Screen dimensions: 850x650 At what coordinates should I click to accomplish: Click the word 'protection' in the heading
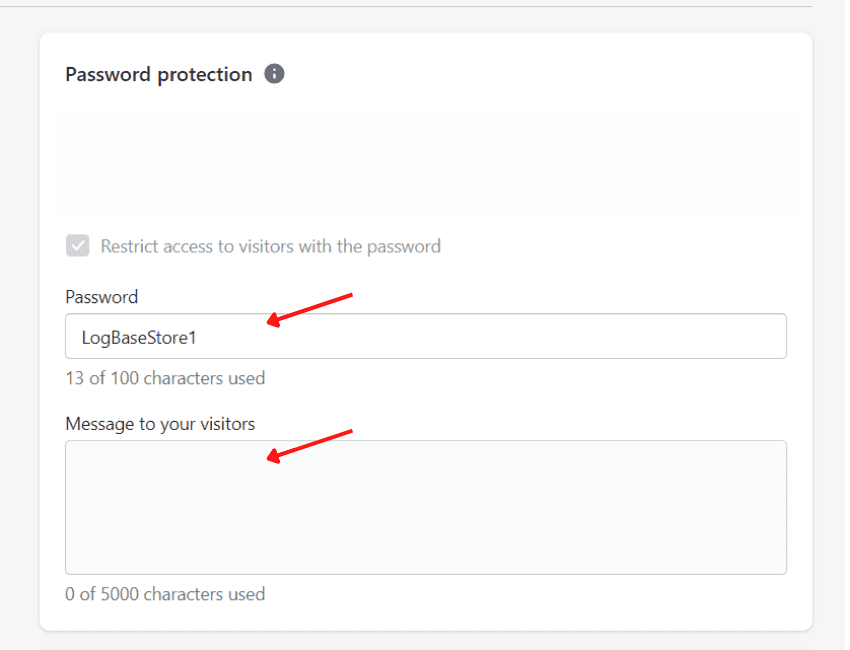tap(205, 74)
